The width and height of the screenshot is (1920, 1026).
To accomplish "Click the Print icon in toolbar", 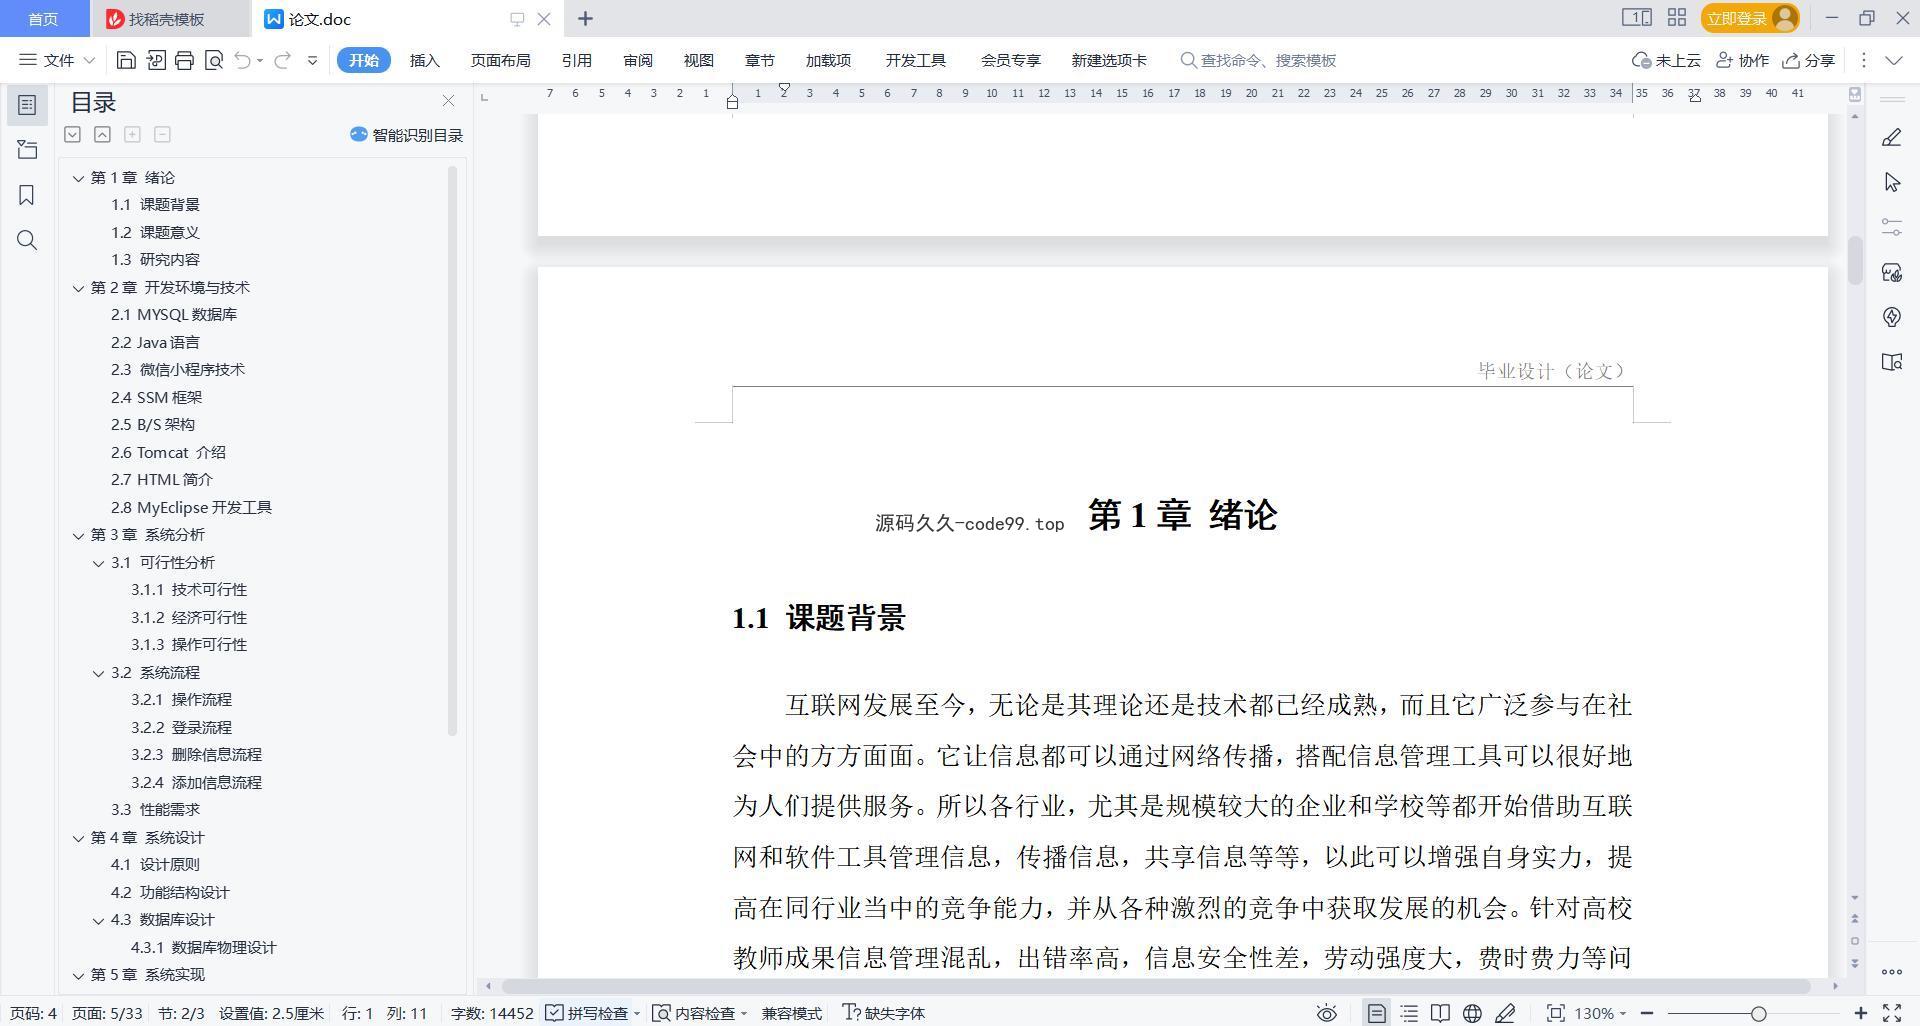I will coord(184,60).
